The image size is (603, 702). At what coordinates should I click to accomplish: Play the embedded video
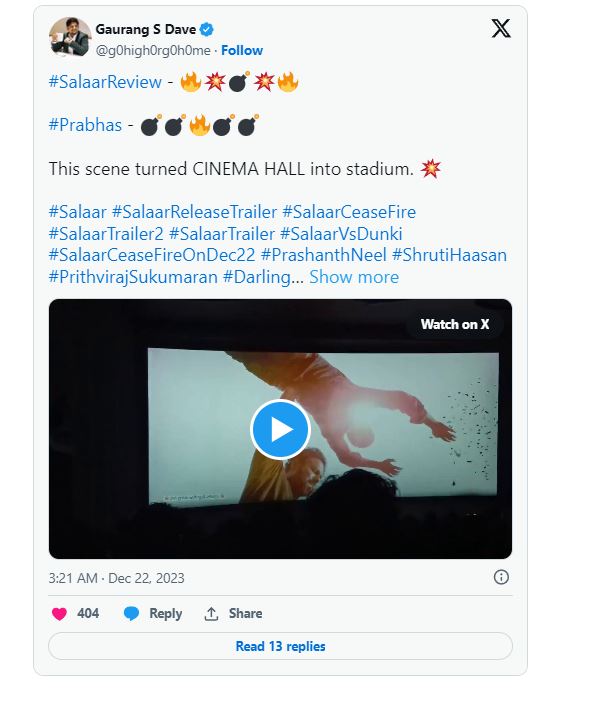[280, 429]
